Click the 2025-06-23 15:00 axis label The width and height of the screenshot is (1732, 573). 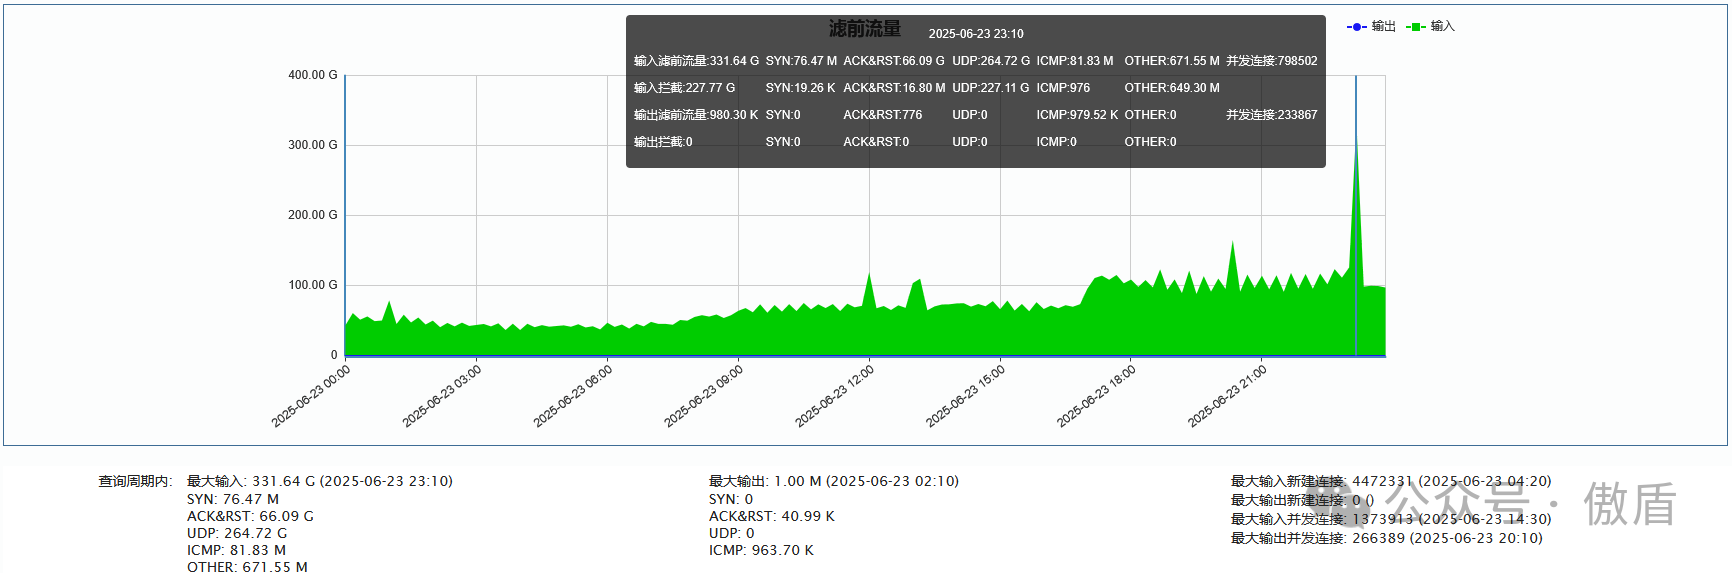pyautogui.click(x=965, y=396)
